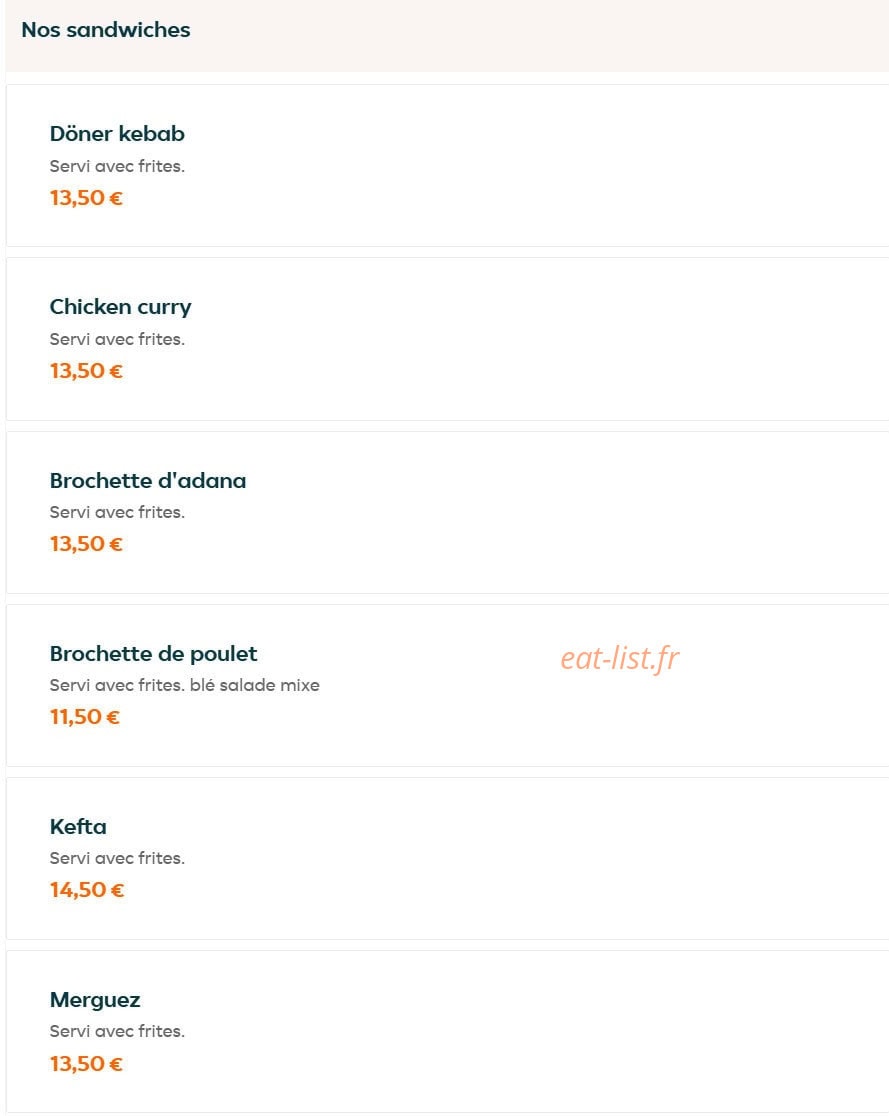Click the Merguez 'Servi avec frites.' description

(x=117, y=1031)
